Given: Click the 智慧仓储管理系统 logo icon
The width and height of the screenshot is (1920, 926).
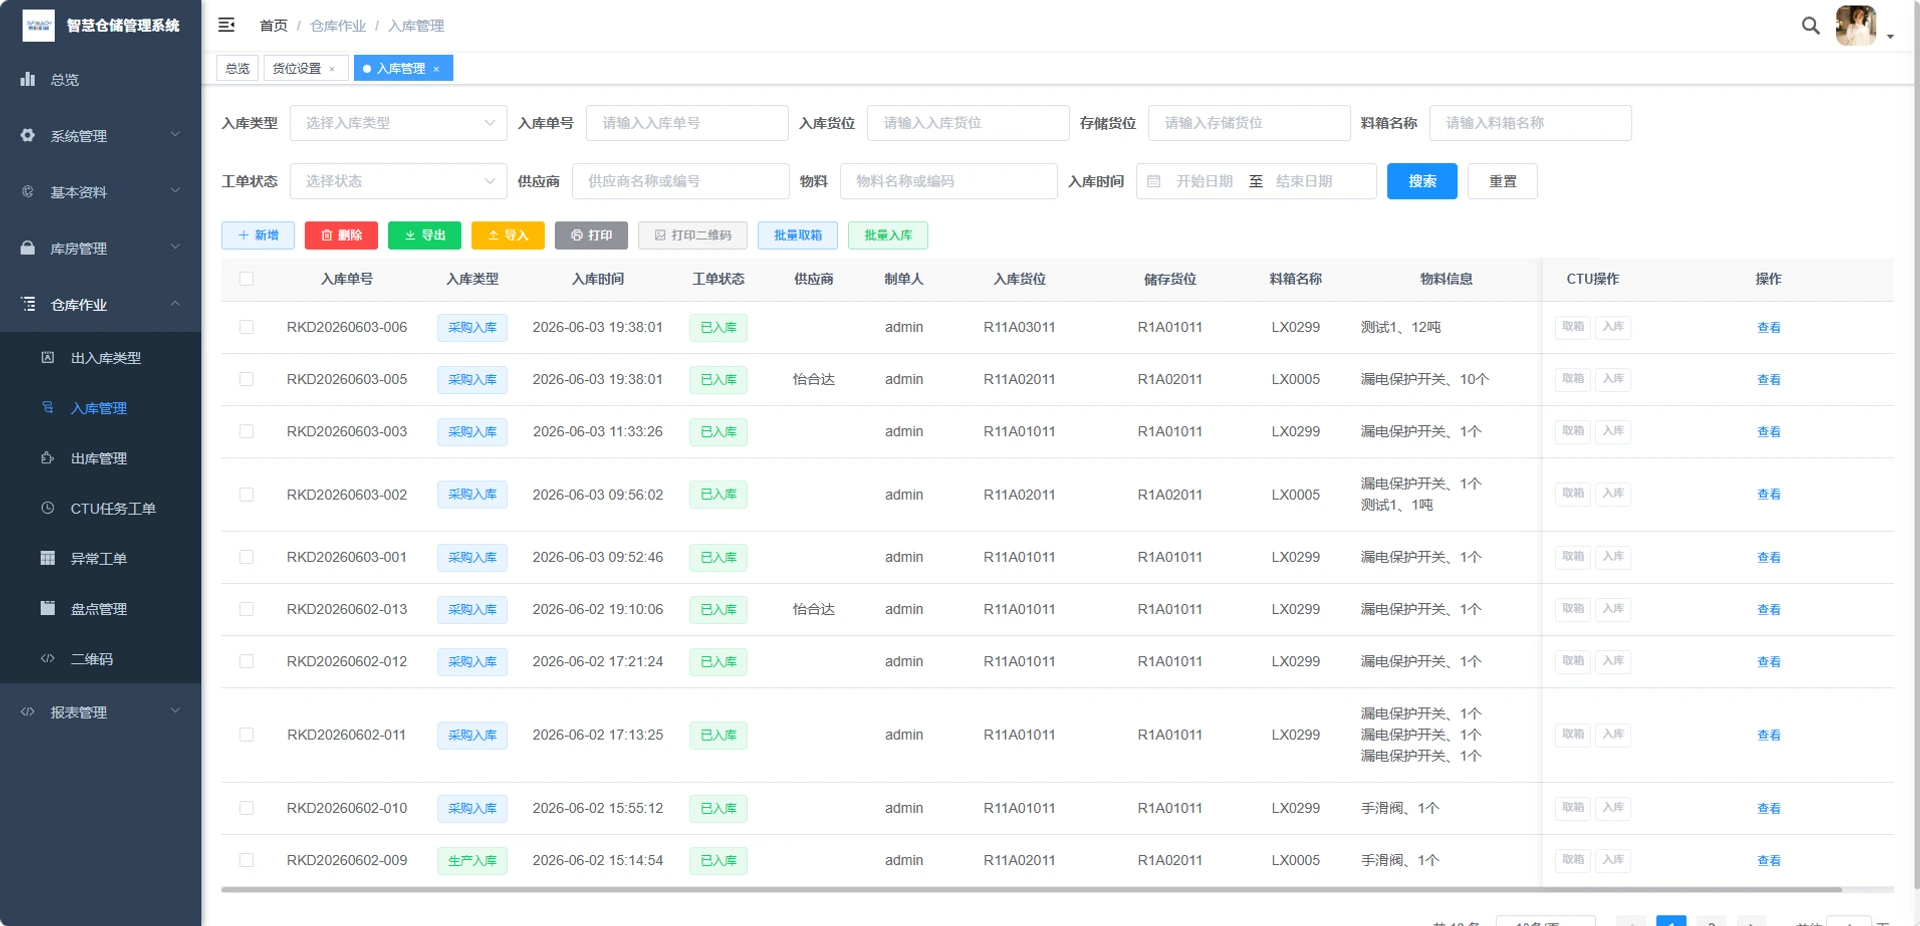Looking at the screenshot, I should [x=38, y=25].
